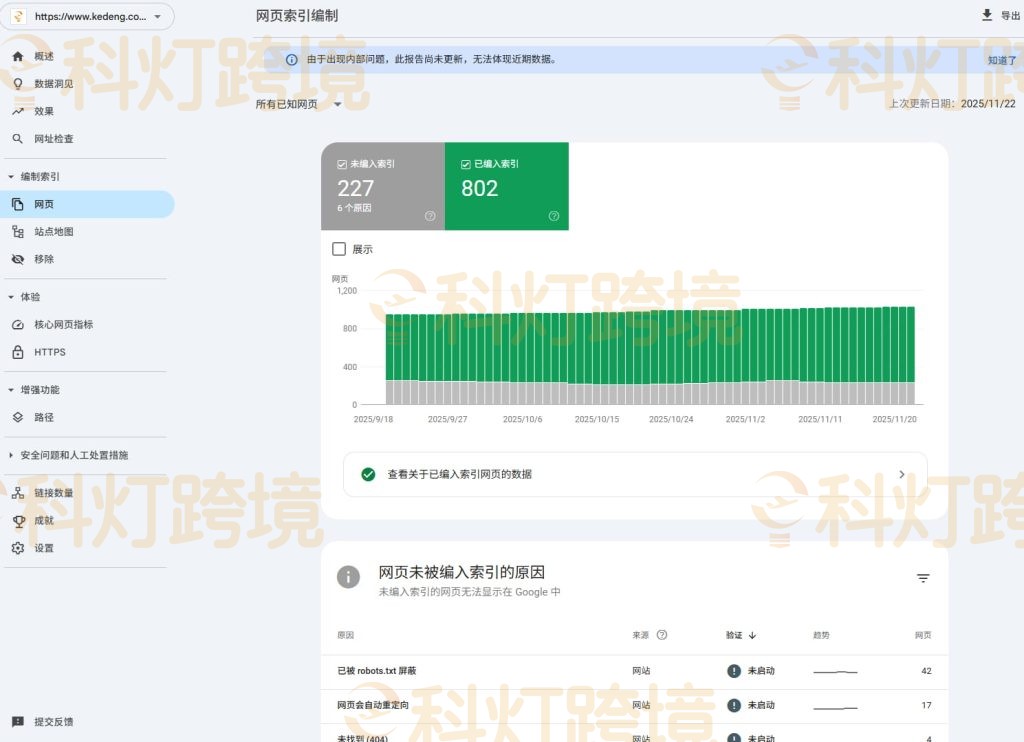Click help icon next to 来源 column
The height and width of the screenshot is (742, 1024).
[x=662, y=635]
